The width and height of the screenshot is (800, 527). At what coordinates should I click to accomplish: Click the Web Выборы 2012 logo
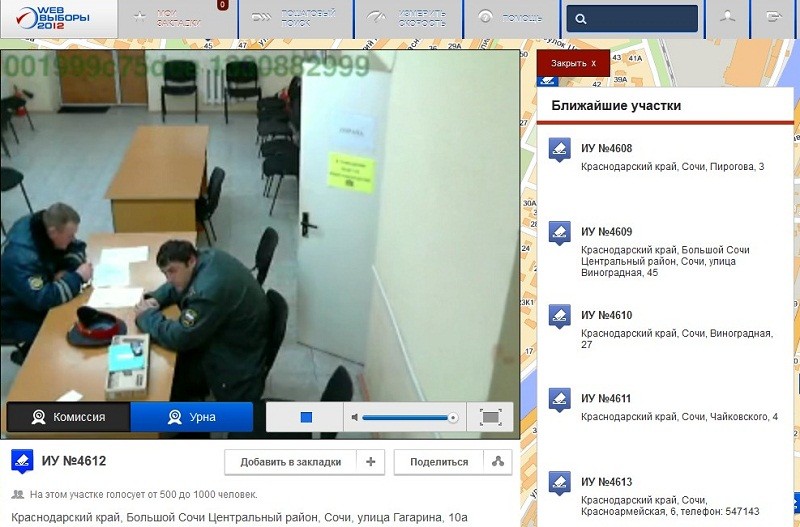point(58,18)
